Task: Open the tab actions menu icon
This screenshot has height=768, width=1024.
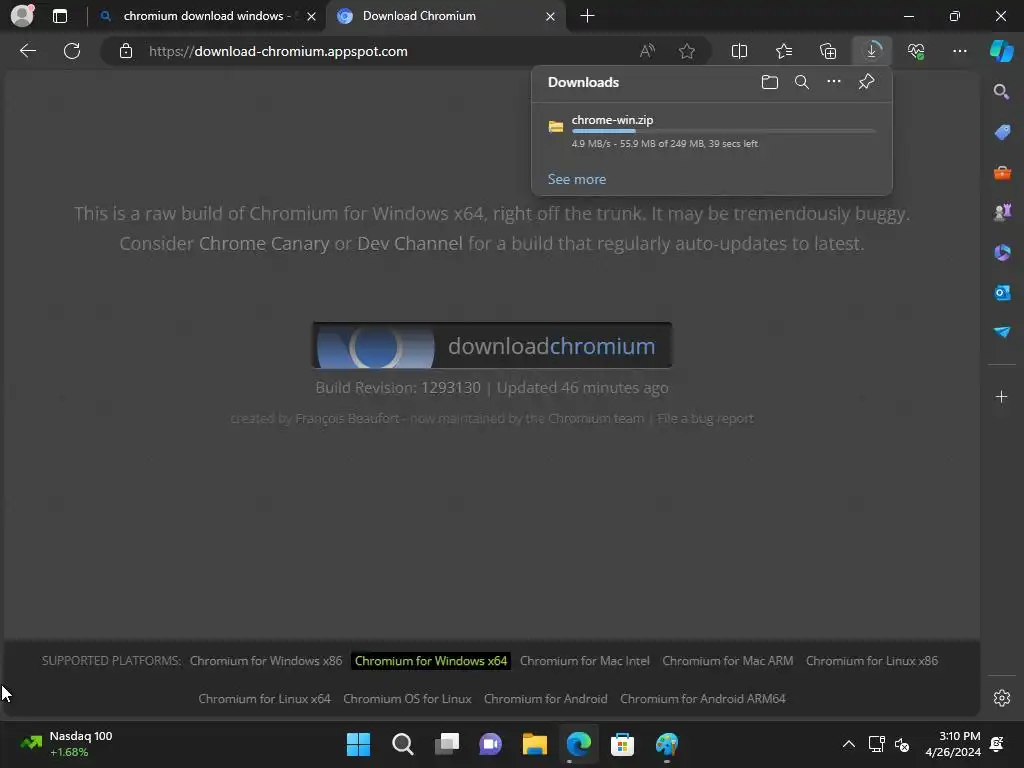Action: [x=60, y=16]
